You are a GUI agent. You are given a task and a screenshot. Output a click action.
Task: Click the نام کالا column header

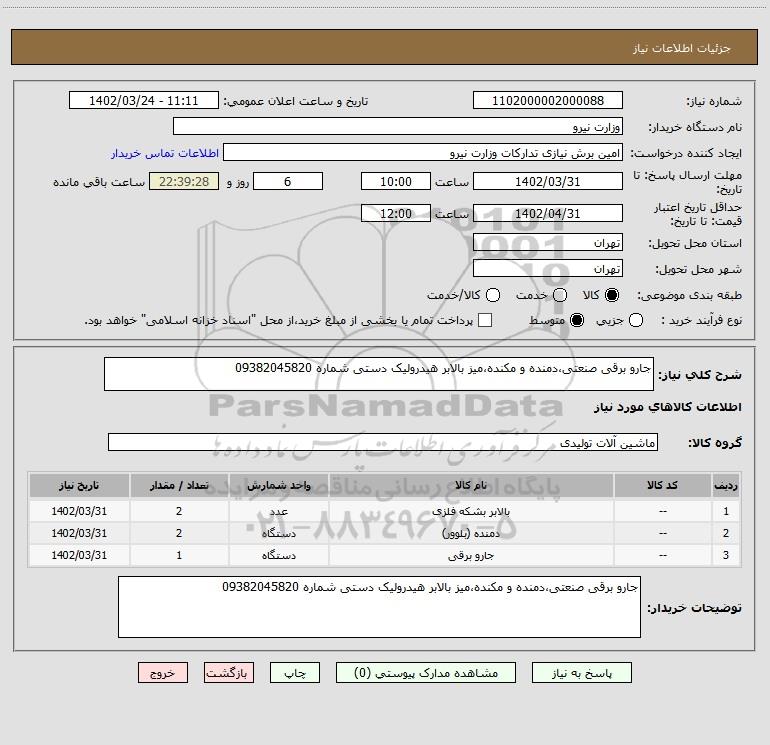pyautogui.click(x=471, y=485)
